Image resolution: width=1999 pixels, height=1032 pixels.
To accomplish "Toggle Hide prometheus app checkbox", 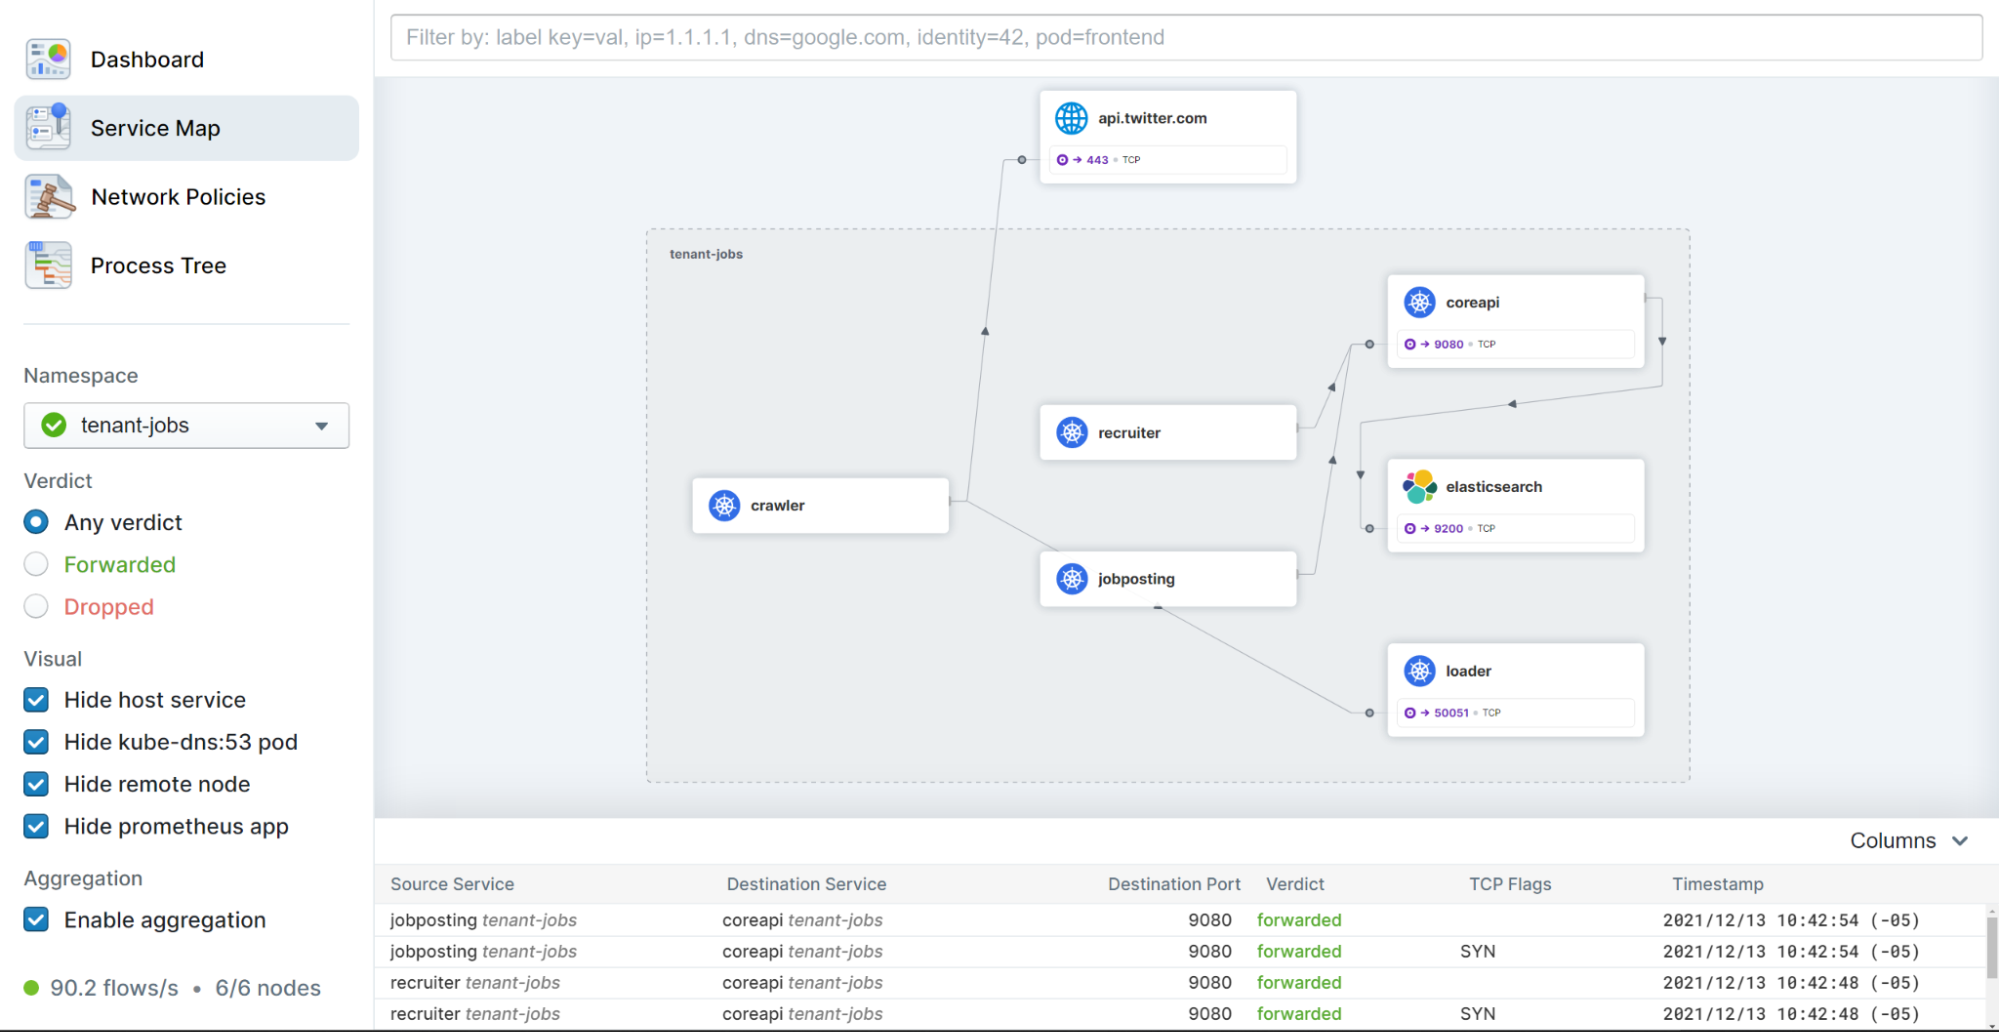I will coord(36,827).
